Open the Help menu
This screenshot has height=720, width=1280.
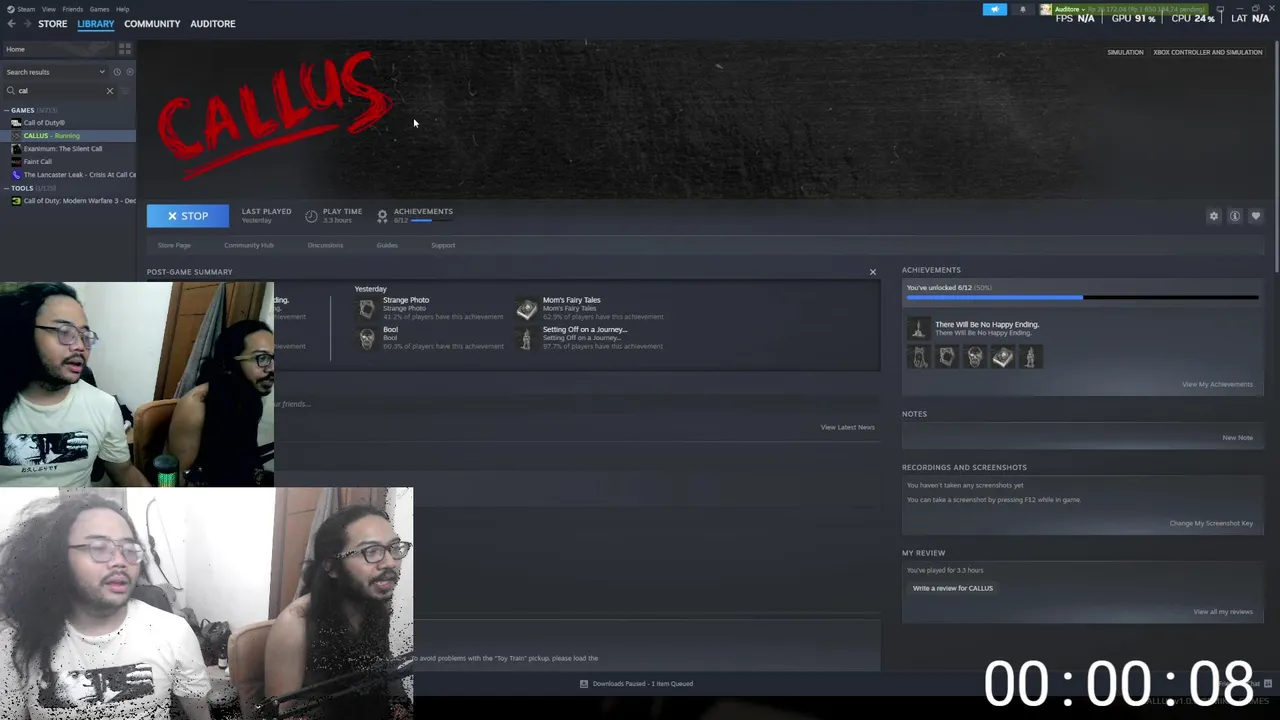click(122, 9)
